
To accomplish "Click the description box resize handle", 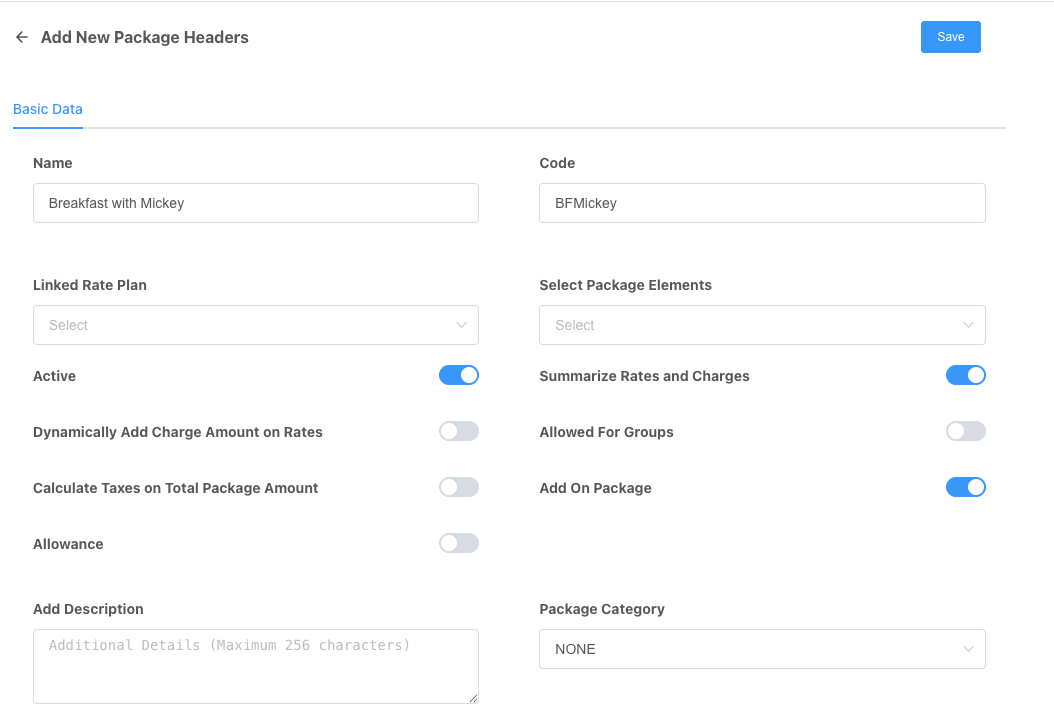I will point(473,698).
